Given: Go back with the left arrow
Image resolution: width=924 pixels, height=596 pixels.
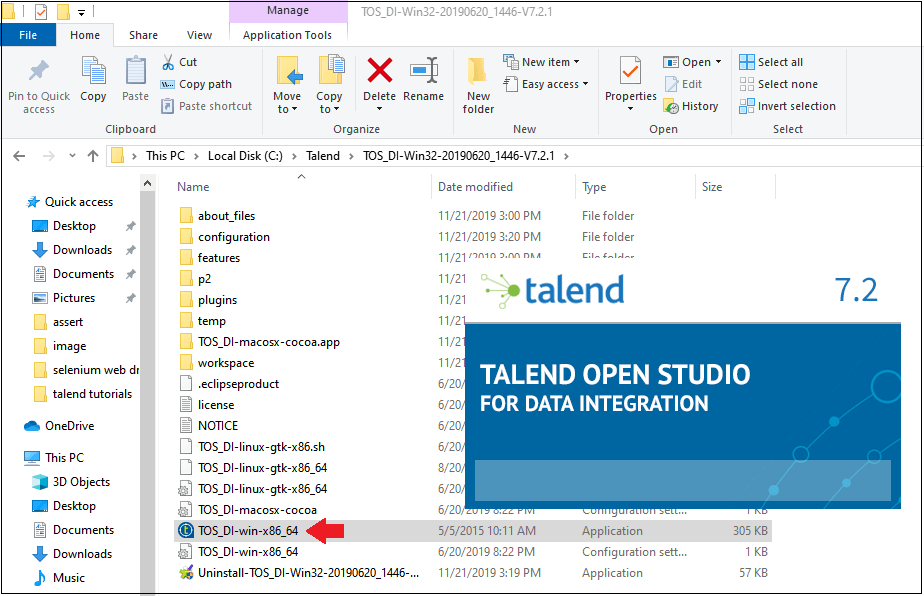Looking at the screenshot, I should 19,156.
